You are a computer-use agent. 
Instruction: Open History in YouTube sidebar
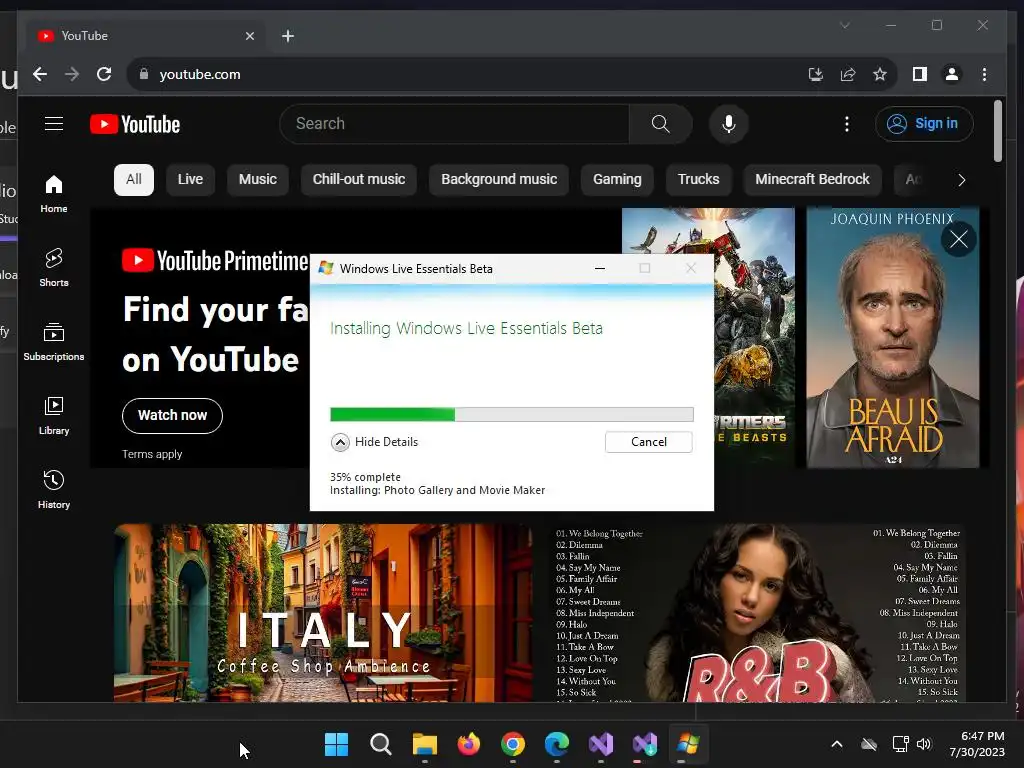pyautogui.click(x=54, y=490)
